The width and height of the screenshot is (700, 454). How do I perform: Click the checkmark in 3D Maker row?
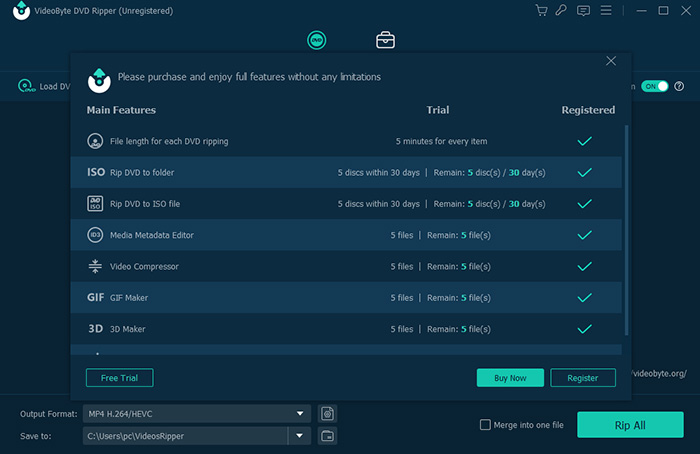click(x=584, y=329)
